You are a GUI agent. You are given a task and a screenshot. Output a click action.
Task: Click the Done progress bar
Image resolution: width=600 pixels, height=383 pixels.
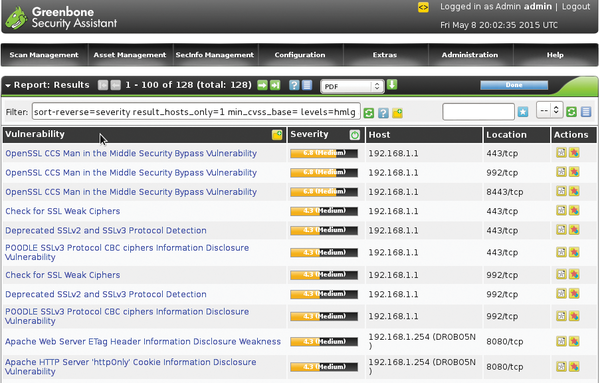514,85
